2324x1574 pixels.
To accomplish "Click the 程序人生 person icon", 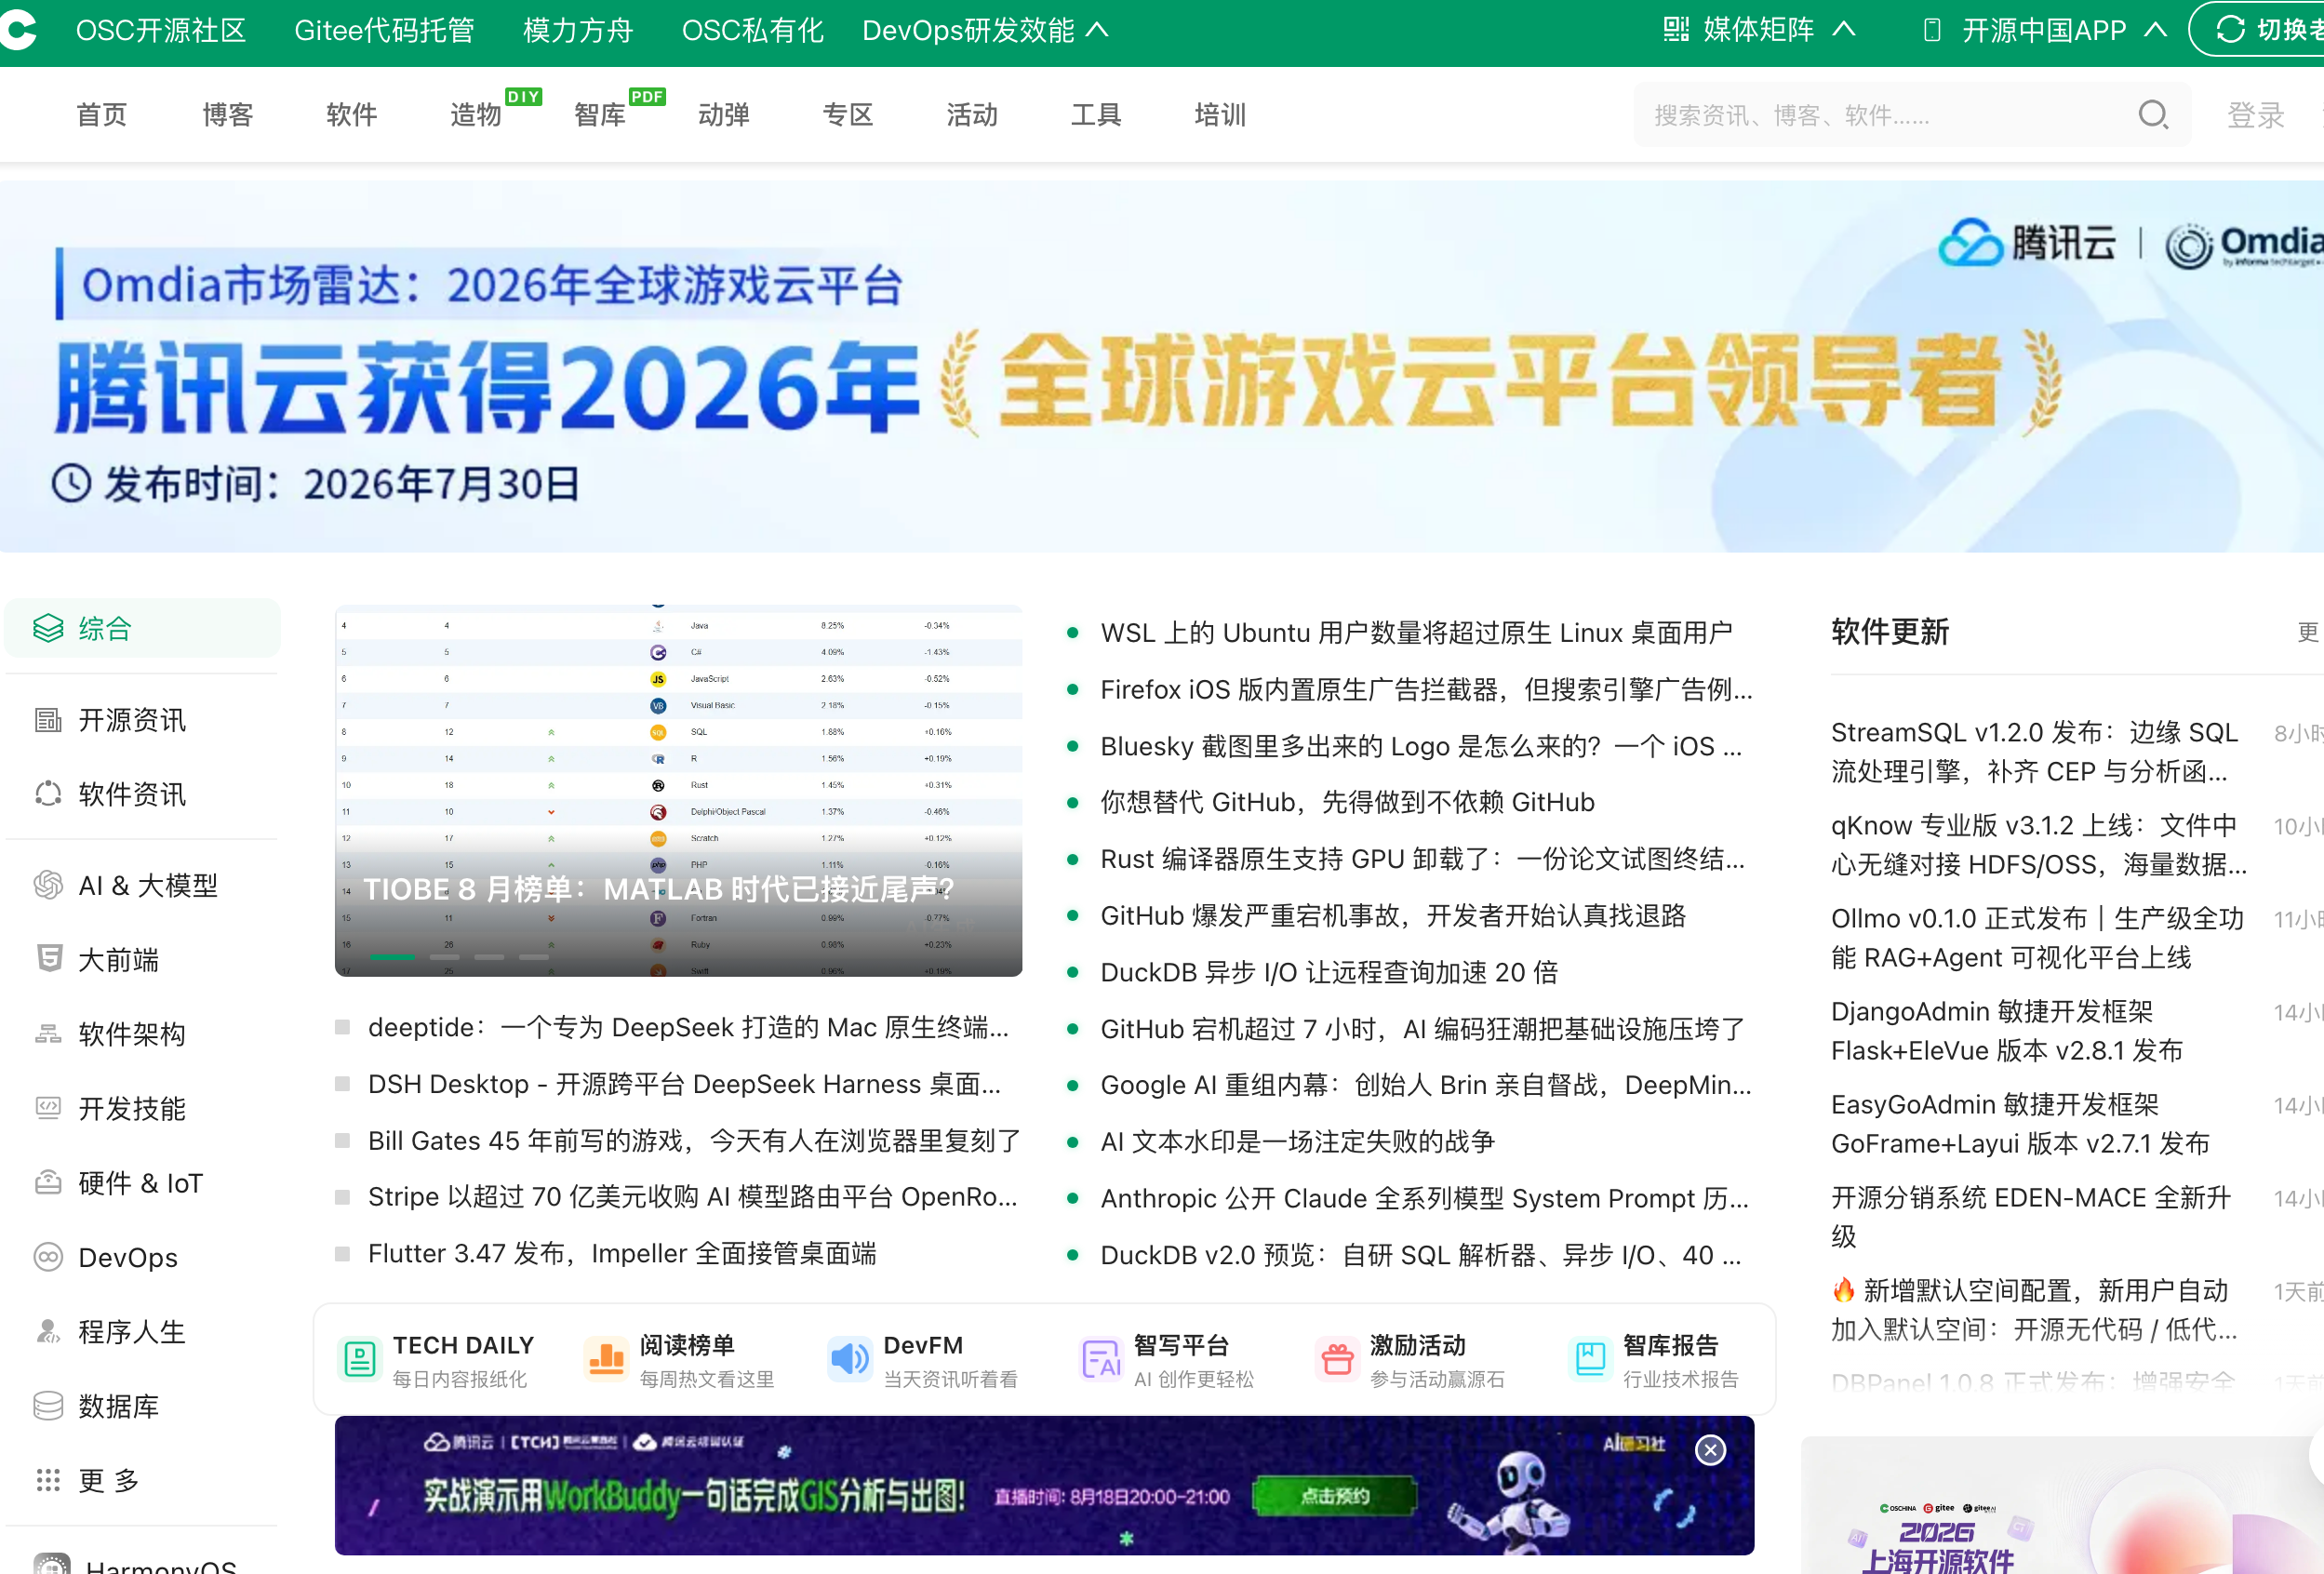I will pos(48,1332).
